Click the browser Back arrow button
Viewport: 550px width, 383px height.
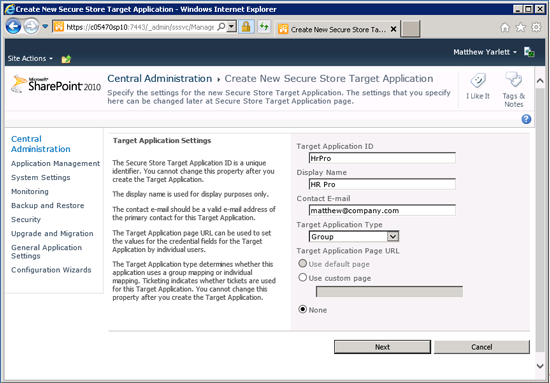13,27
